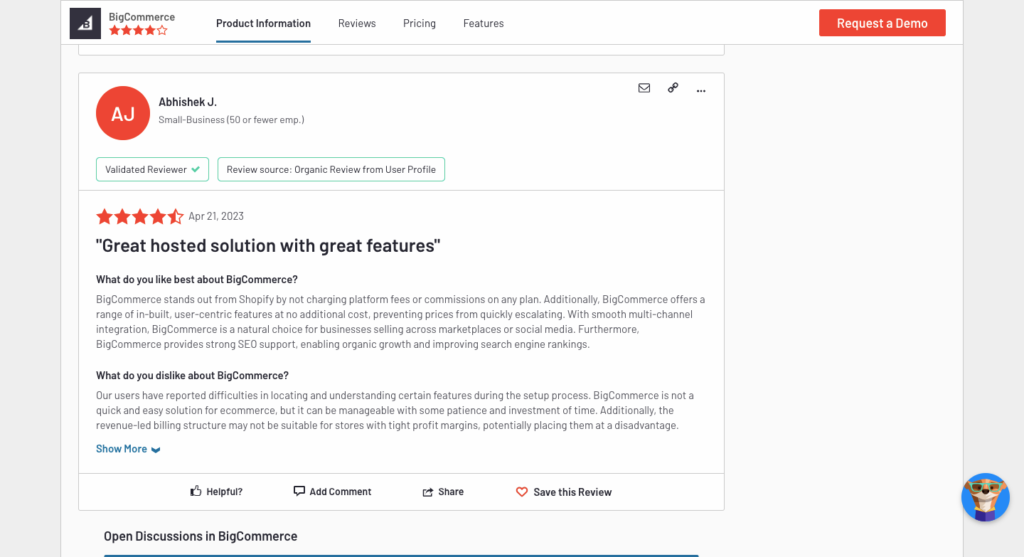The height and width of the screenshot is (557, 1024).
Task: Select the Features tab
Action: tap(483, 24)
